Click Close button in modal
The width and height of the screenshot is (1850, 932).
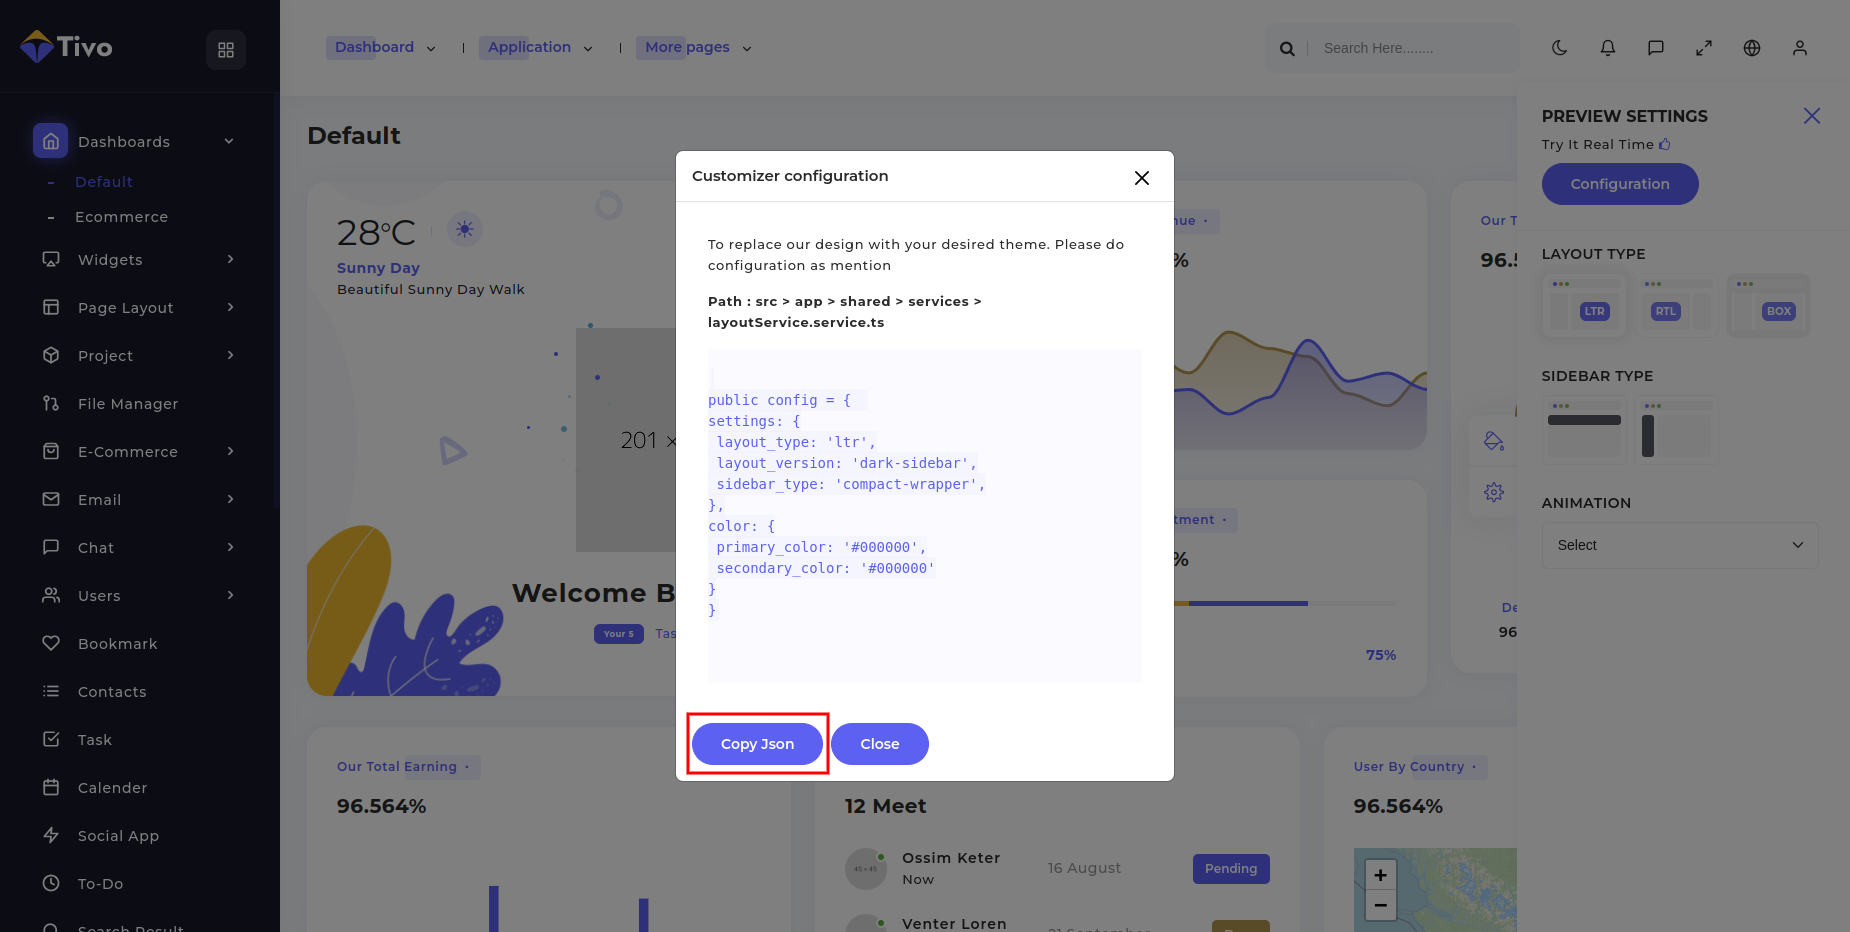point(879,744)
